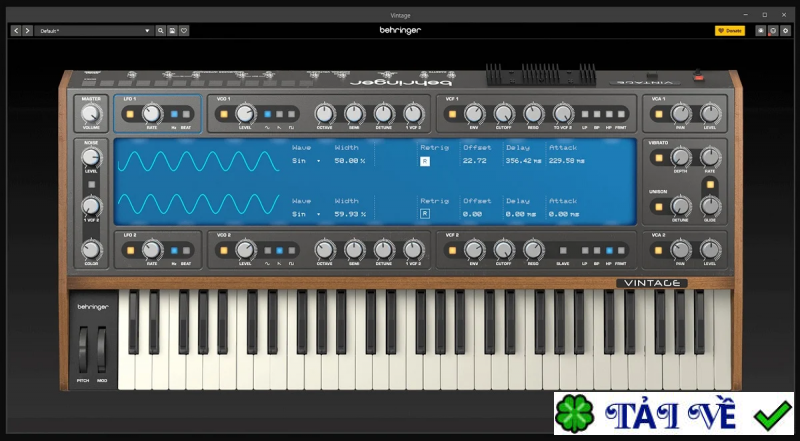This screenshot has height=441, width=800.
Task: Select Hz mode for LFO 1
Action: point(174,114)
